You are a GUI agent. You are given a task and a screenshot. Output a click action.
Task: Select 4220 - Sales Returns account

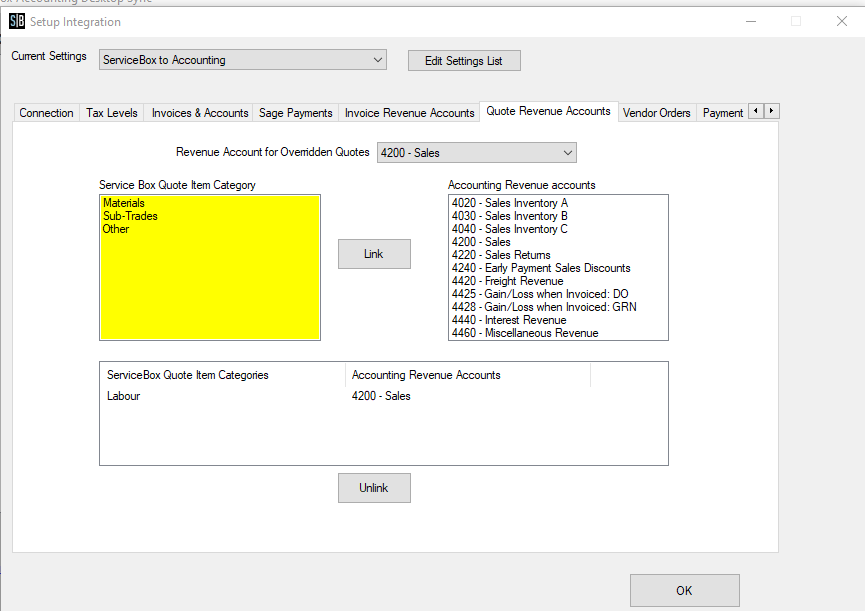tap(558, 255)
